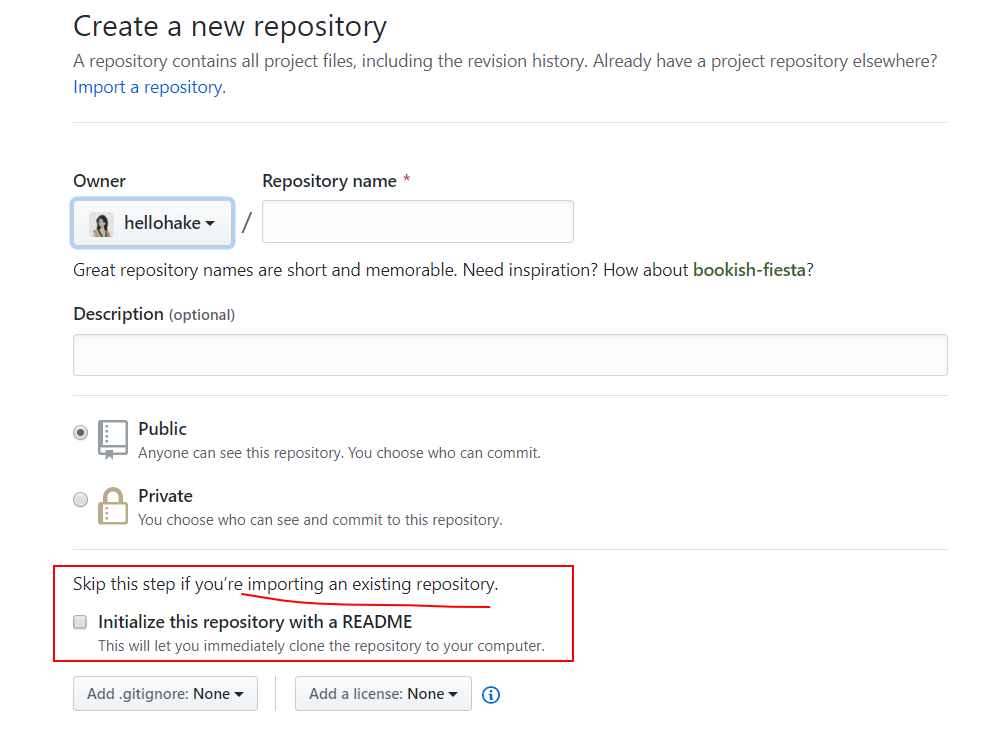1007x734 pixels.
Task: Click the Owner label
Action: pyautogui.click(x=100, y=181)
